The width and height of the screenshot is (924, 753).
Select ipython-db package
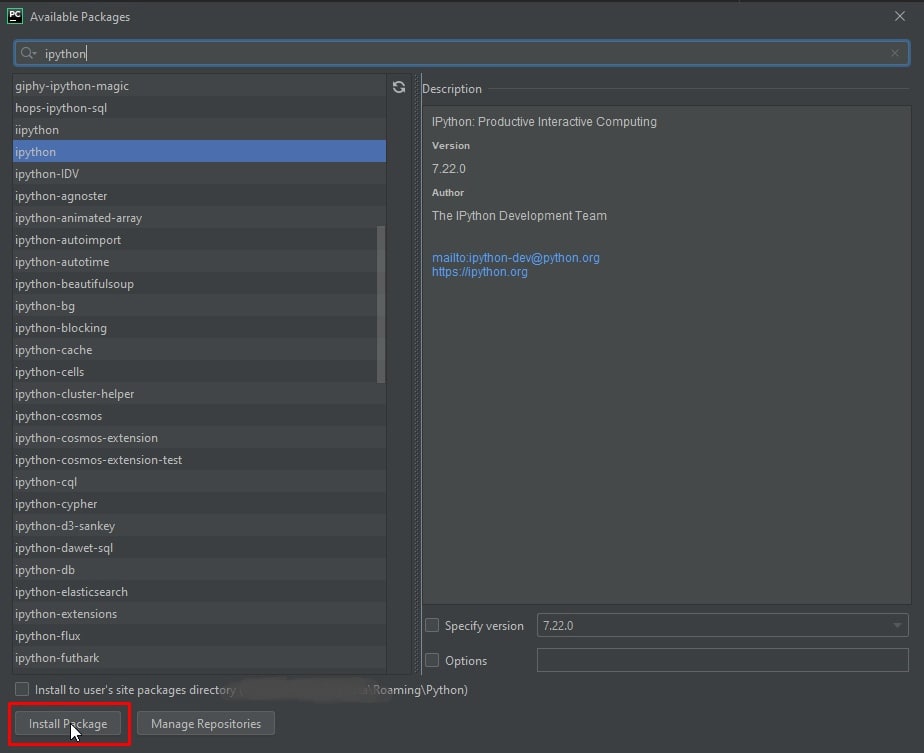point(199,570)
